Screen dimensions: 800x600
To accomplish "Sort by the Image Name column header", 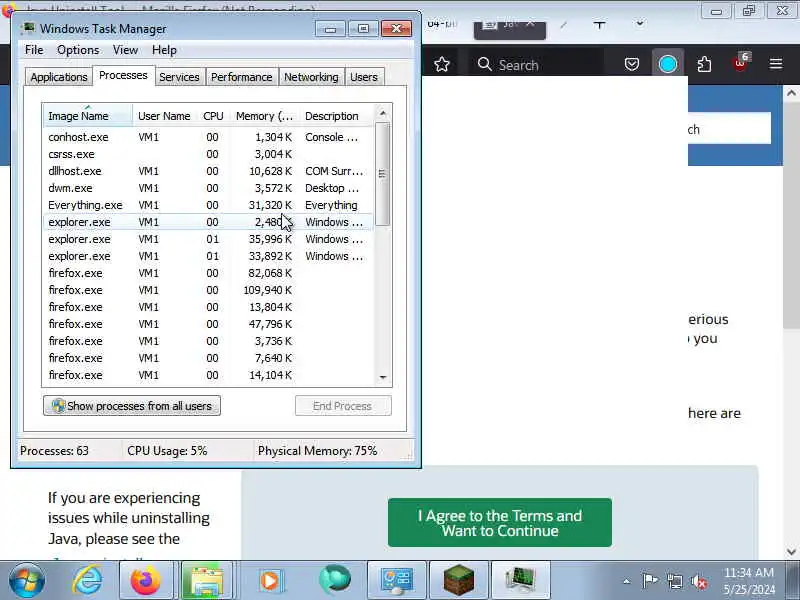I will pyautogui.click(x=88, y=116).
